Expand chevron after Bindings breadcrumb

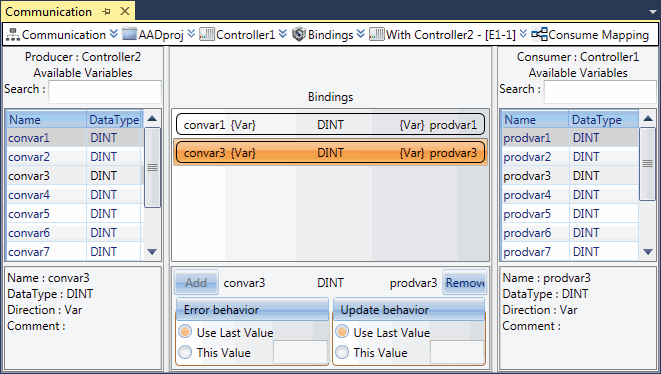[x=360, y=33]
